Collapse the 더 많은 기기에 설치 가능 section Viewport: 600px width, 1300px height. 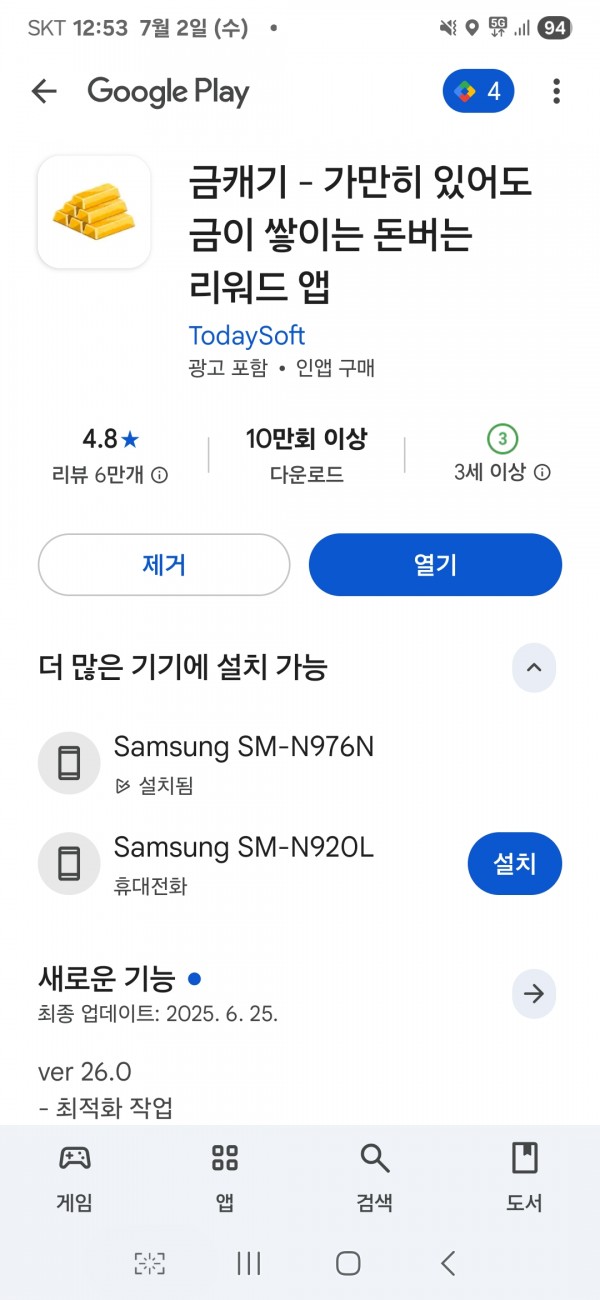534,668
